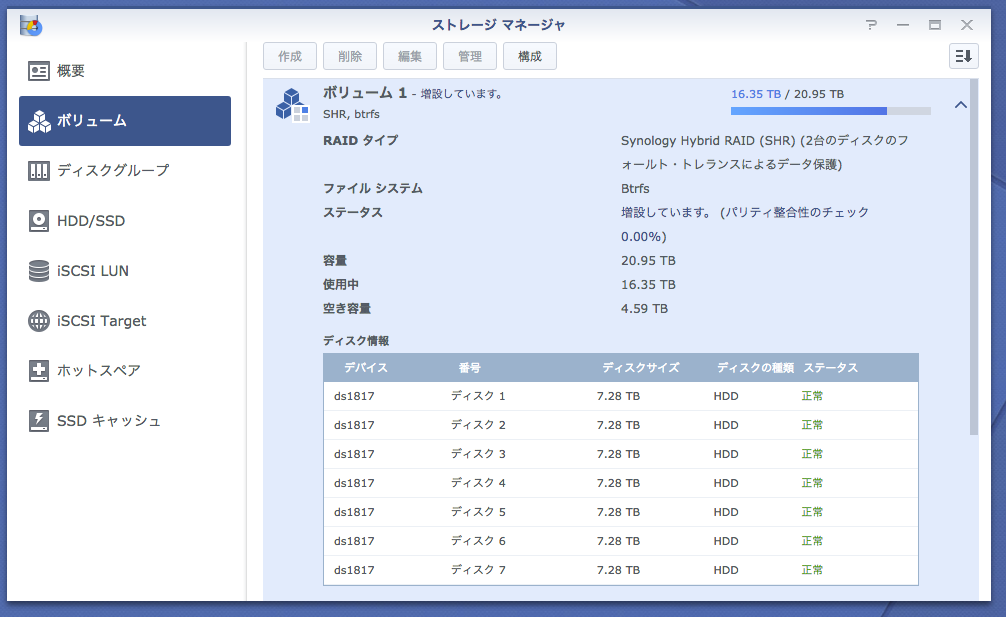The width and height of the screenshot is (1006, 617).
Task: Click the SSD キャッシュ lightning icon
Action: point(39,421)
